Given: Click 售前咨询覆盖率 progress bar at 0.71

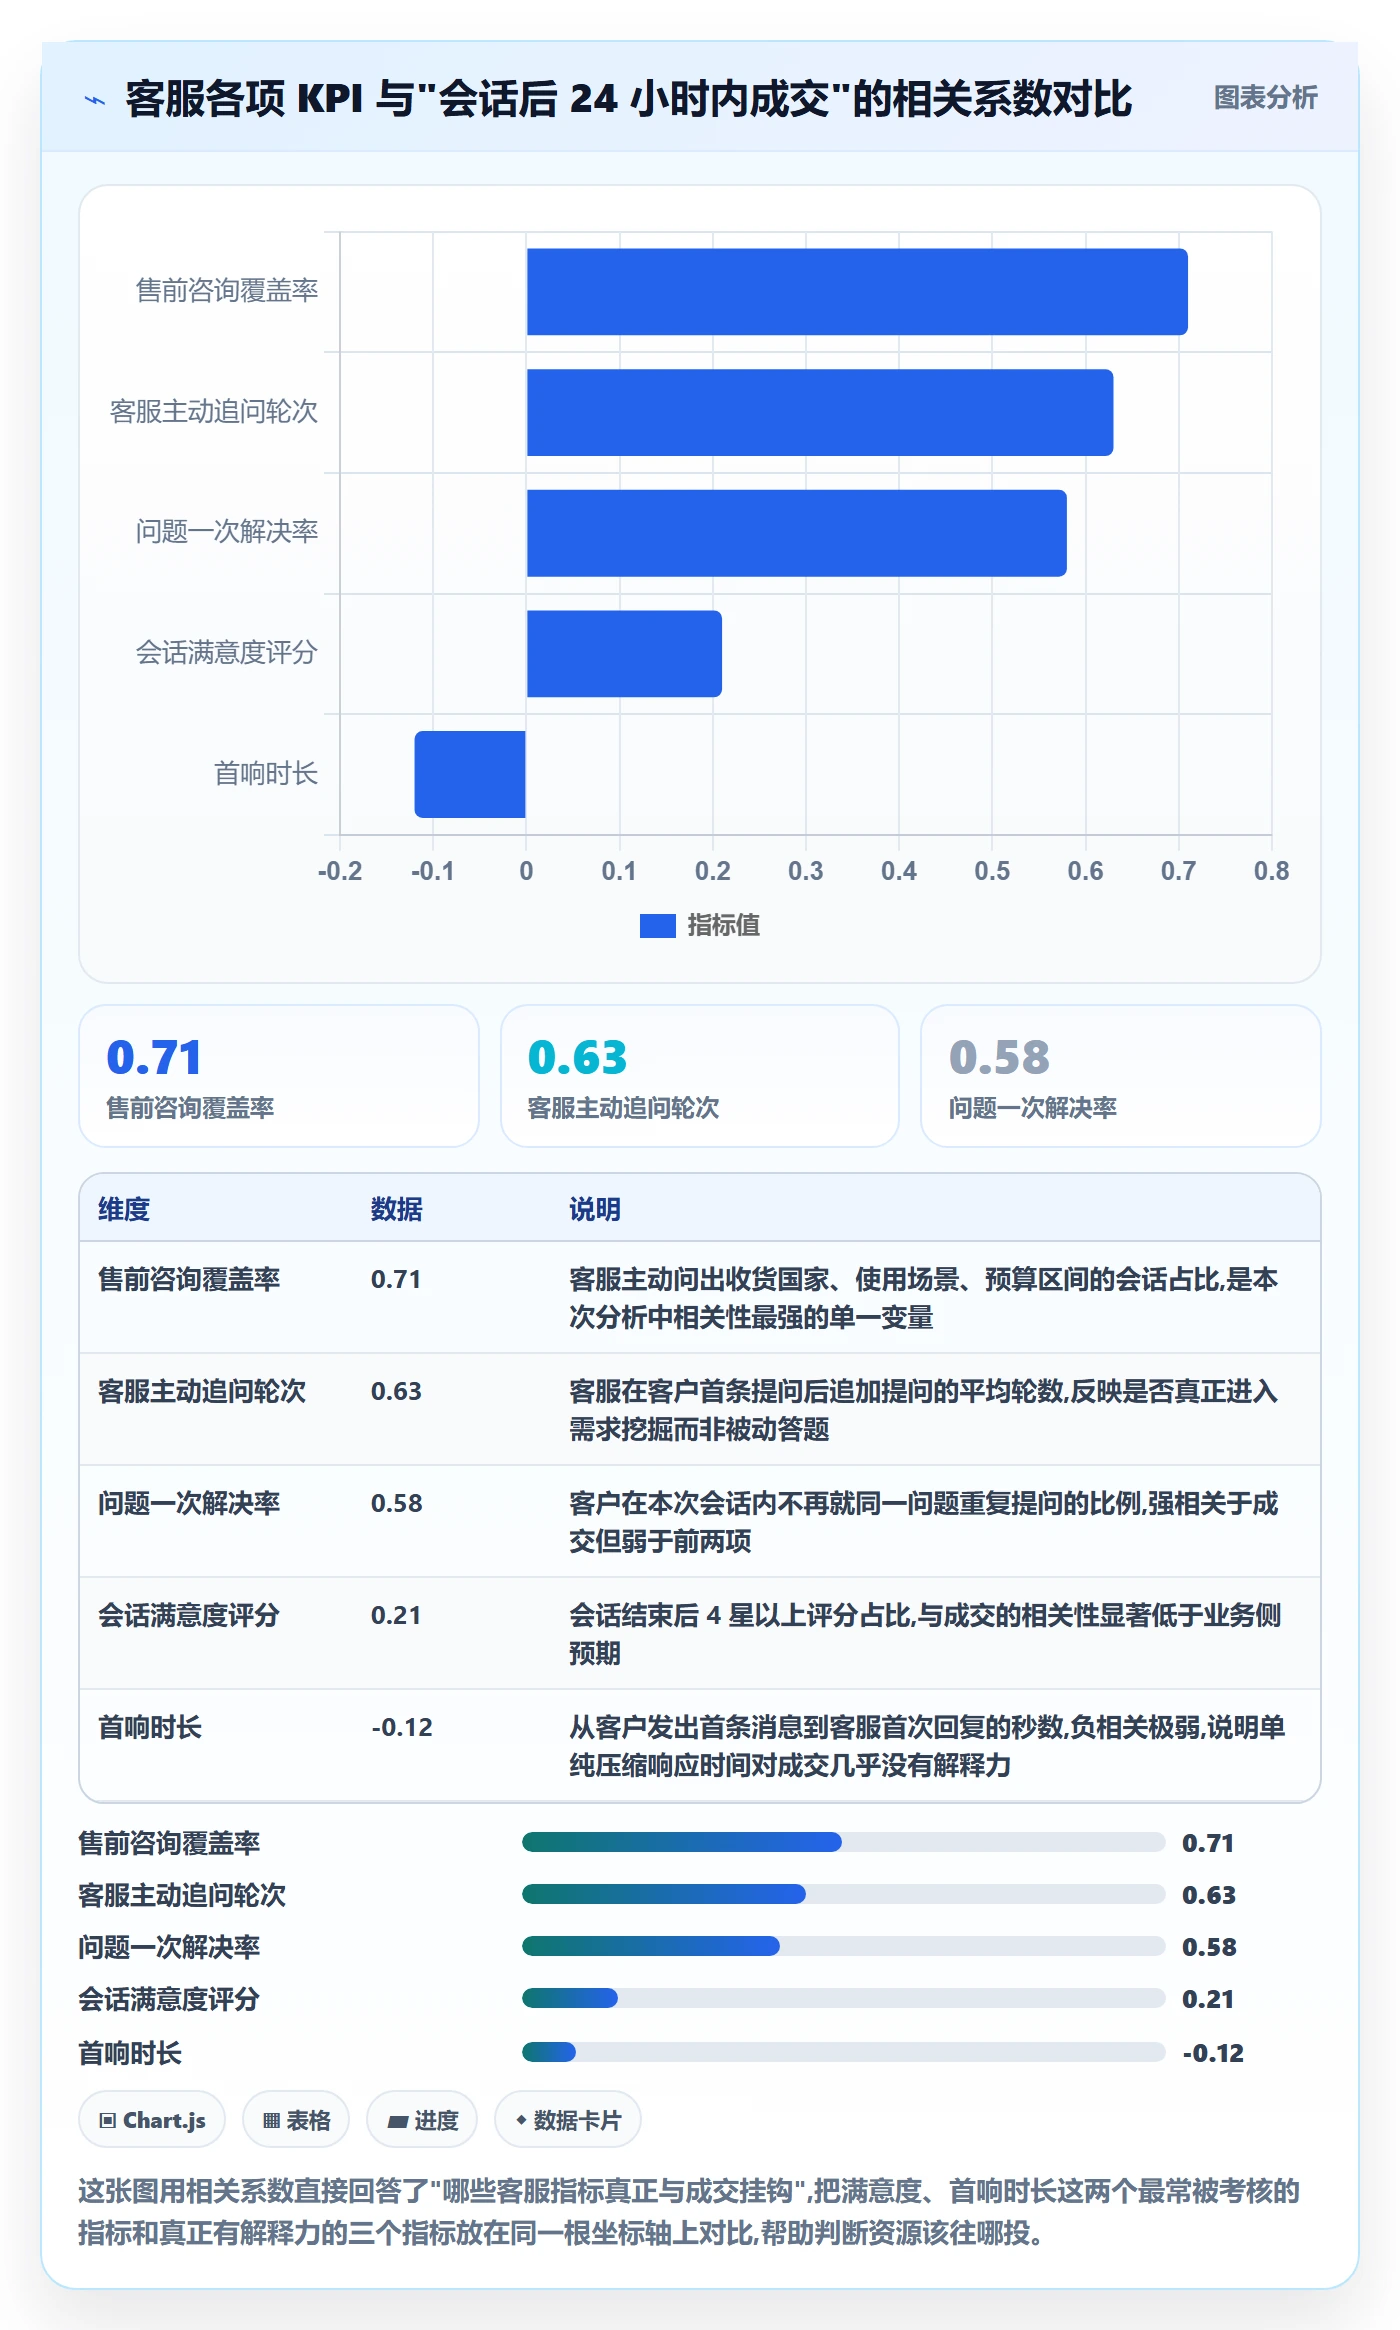Looking at the screenshot, I should click(843, 1842).
